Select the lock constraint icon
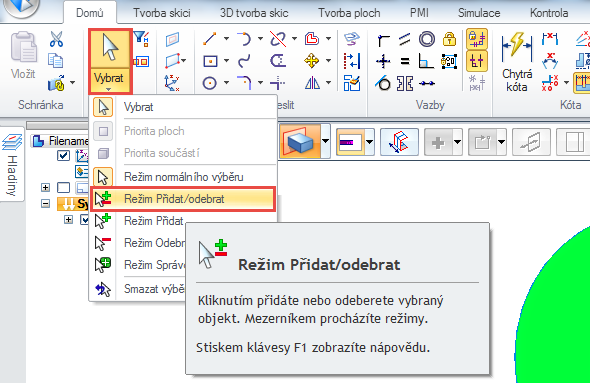Image resolution: width=590 pixels, height=383 pixels. (449, 39)
